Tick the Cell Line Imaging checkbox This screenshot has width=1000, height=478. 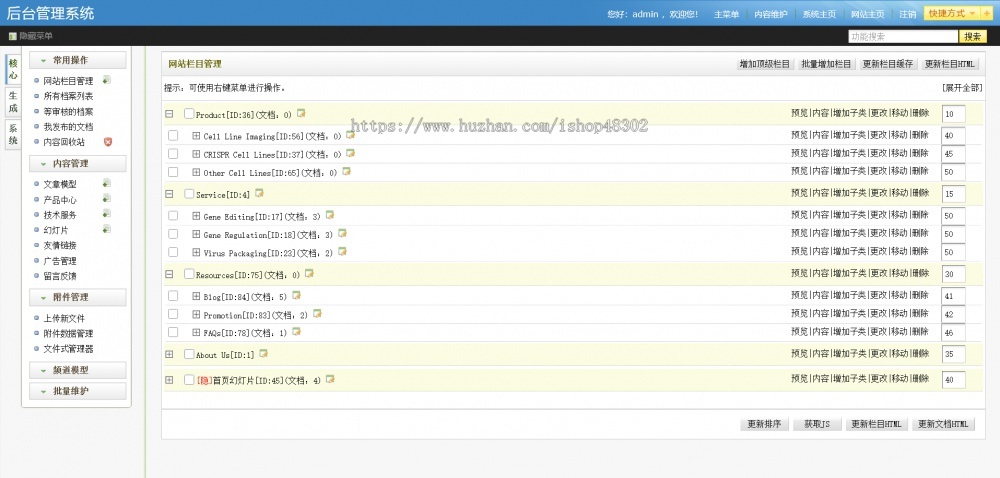[x=173, y=136]
